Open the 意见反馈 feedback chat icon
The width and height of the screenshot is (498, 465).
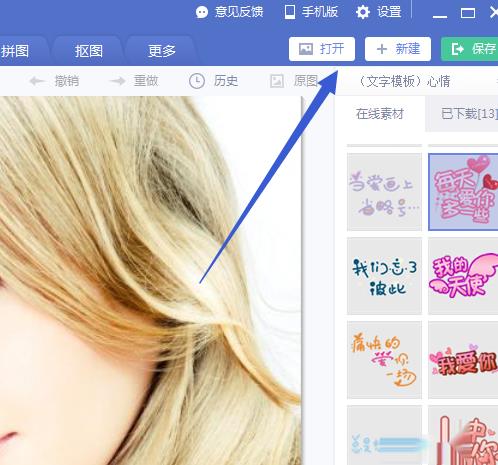point(202,12)
